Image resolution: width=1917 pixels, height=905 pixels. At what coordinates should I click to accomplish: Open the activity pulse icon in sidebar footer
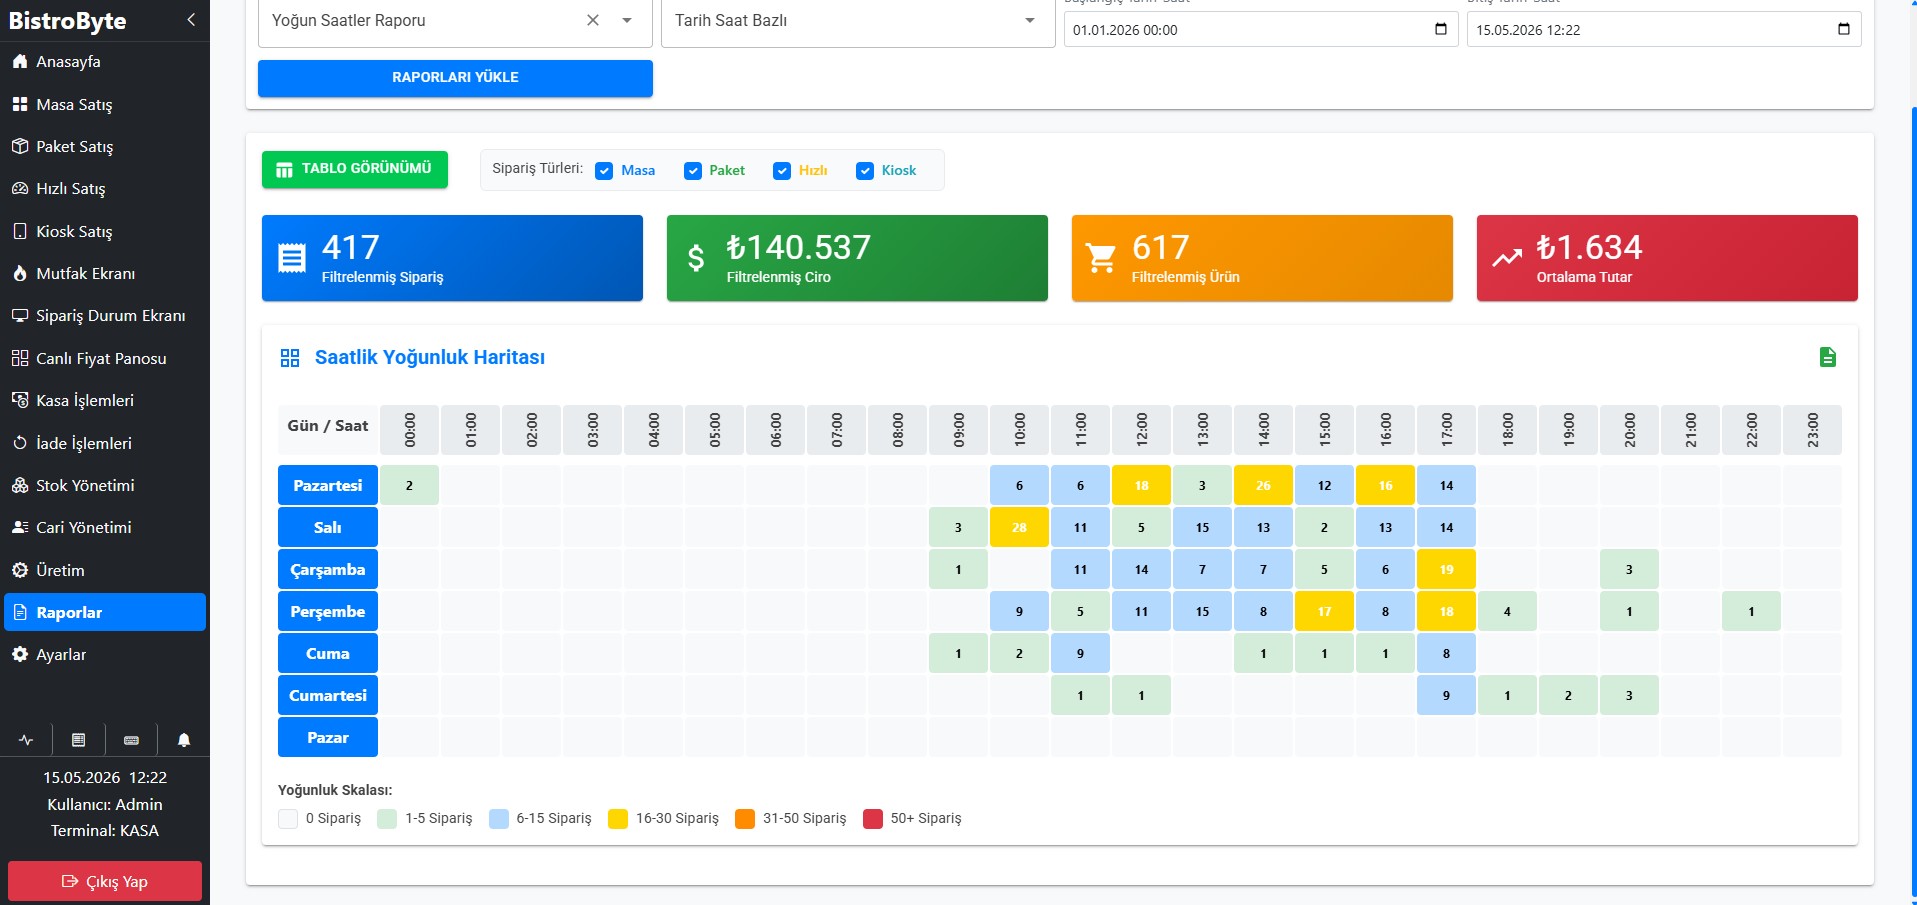tap(26, 740)
